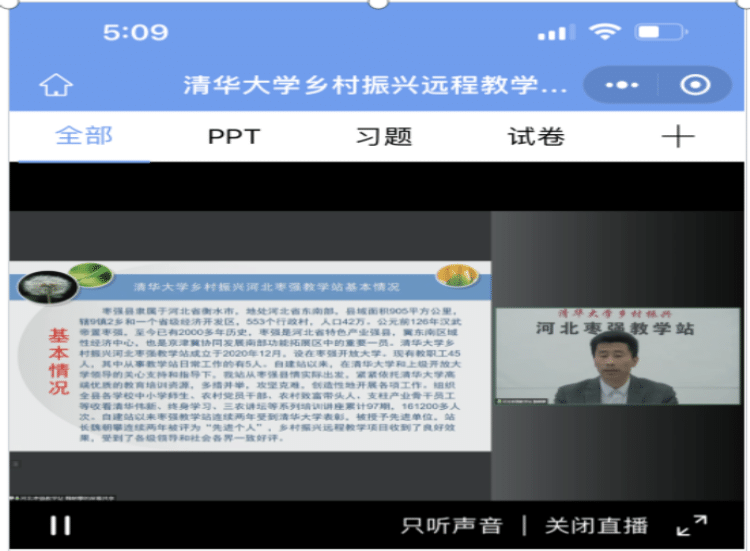Viewport: 750px width, 551px height.
Task: Enter fullscreen with the expand arrows icon
Action: pyautogui.click(x=692, y=525)
